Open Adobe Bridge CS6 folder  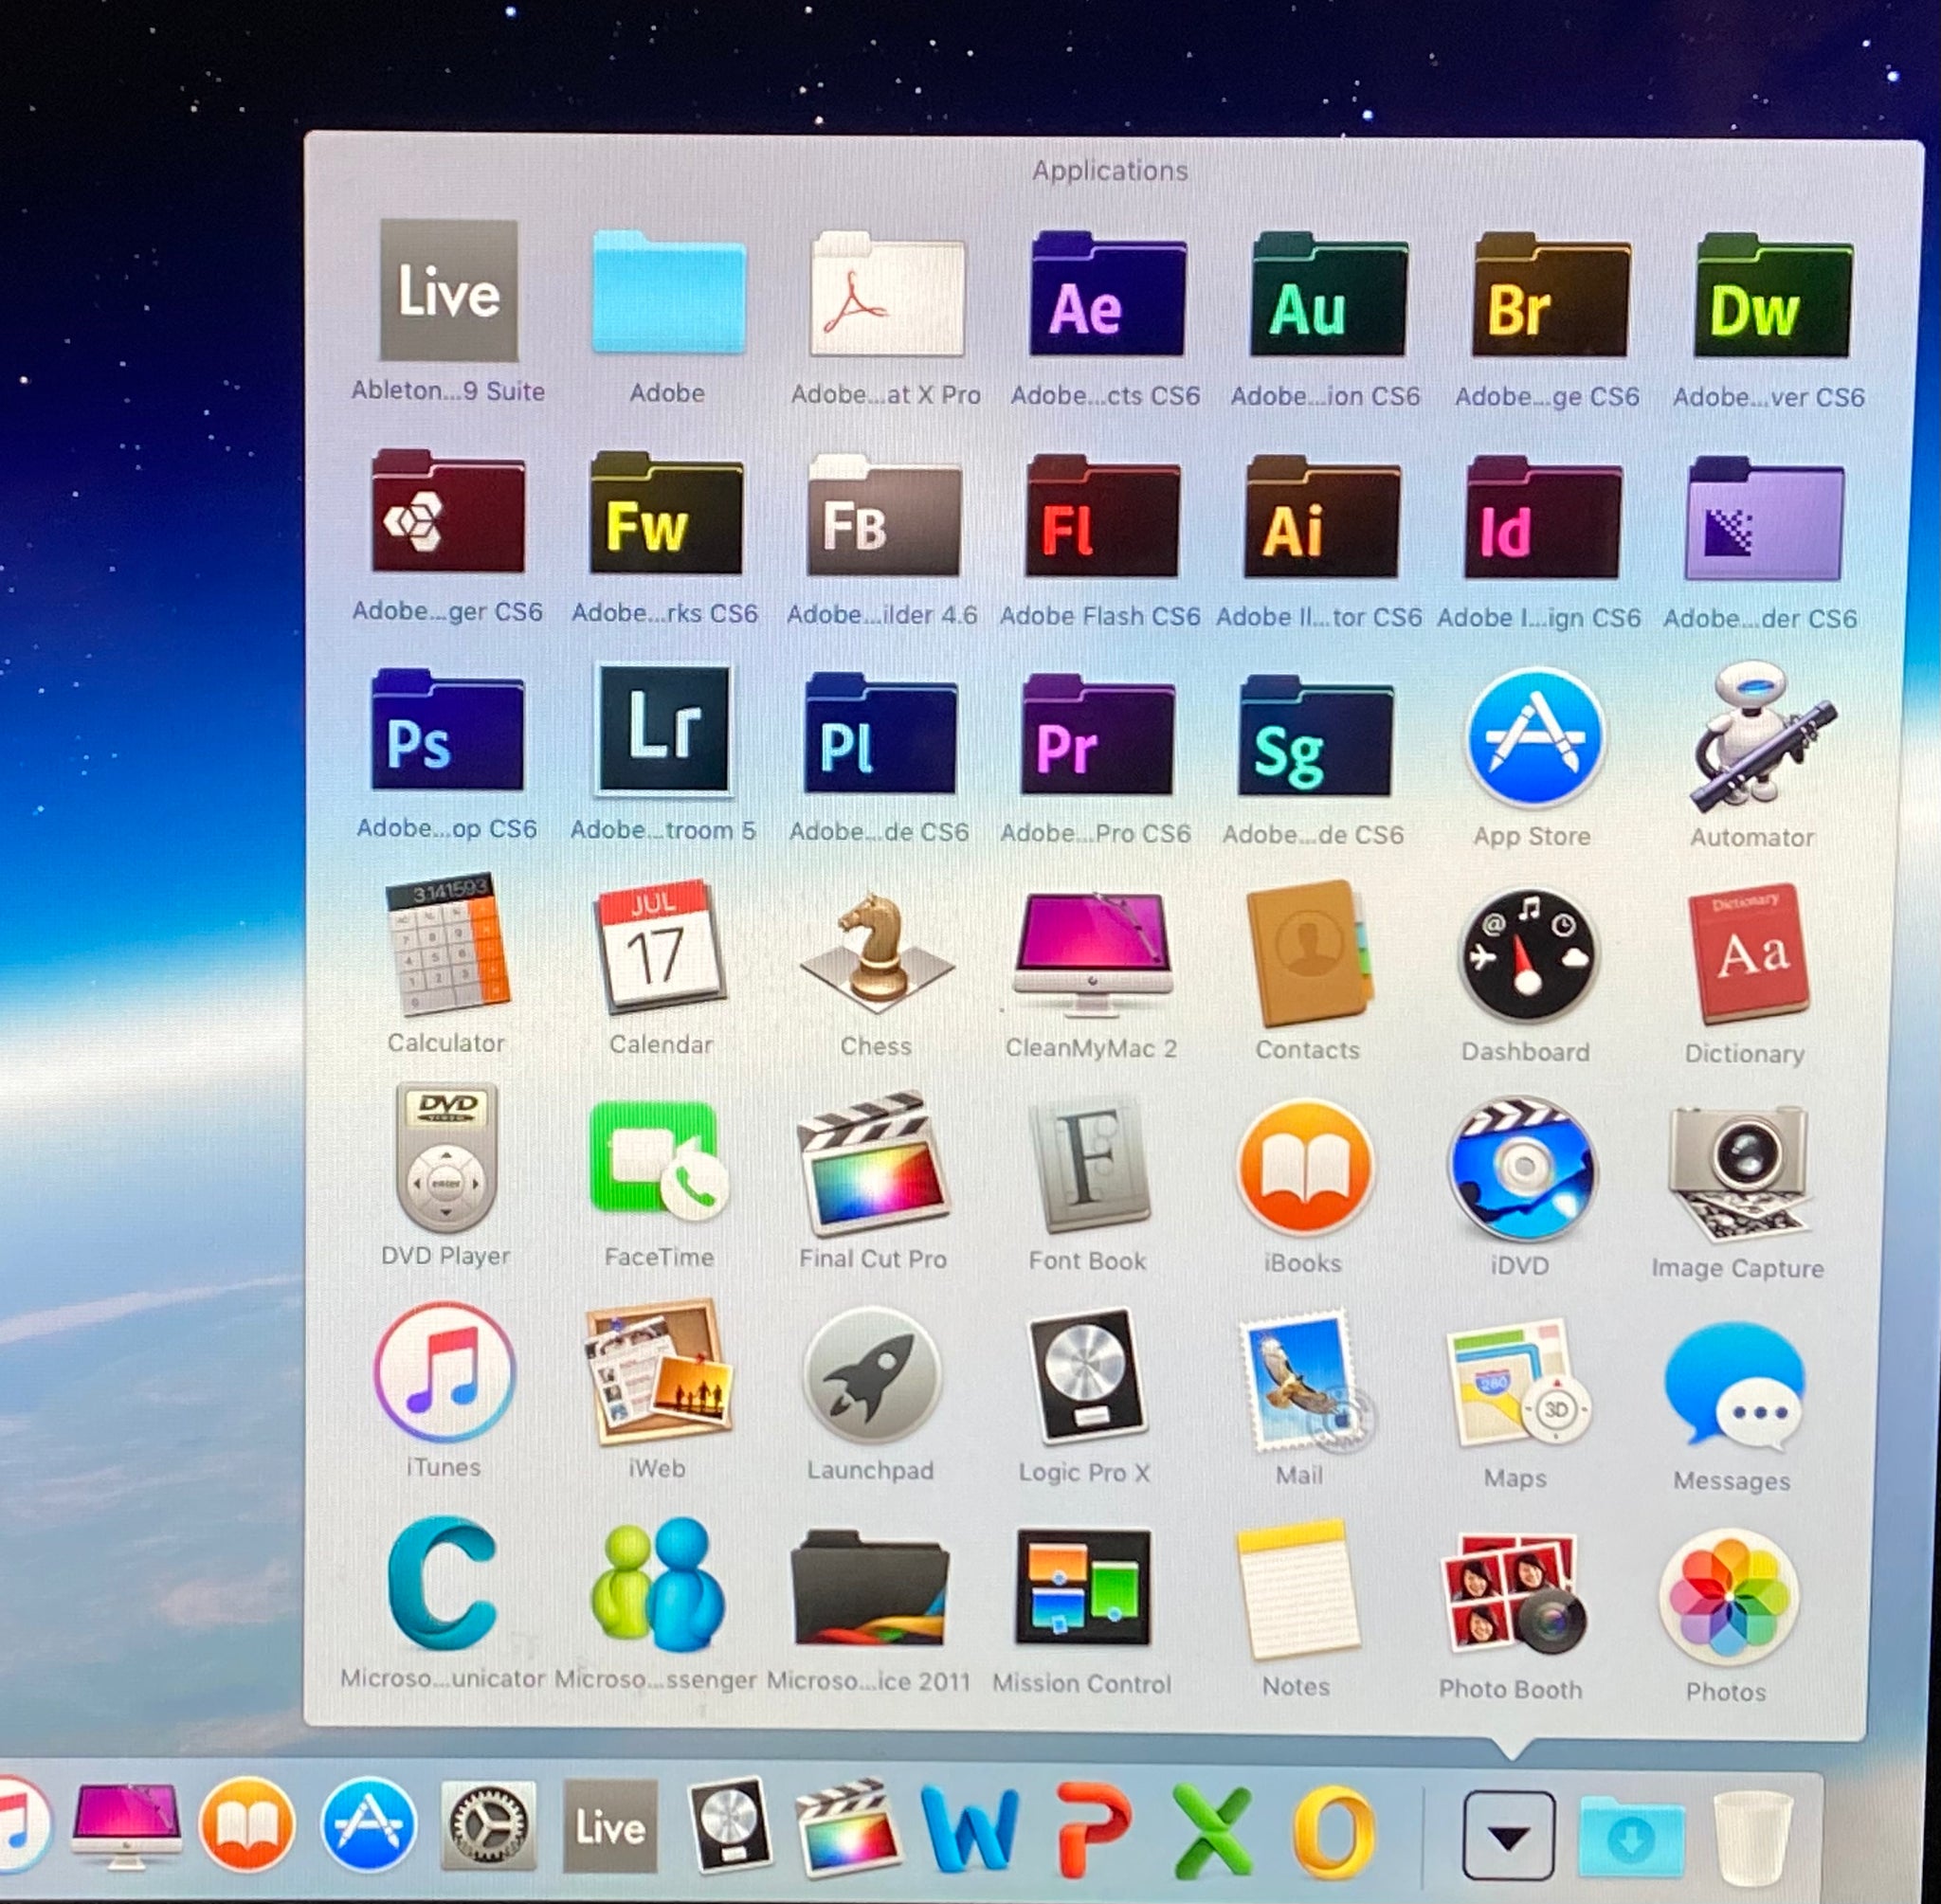(x=1550, y=295)
